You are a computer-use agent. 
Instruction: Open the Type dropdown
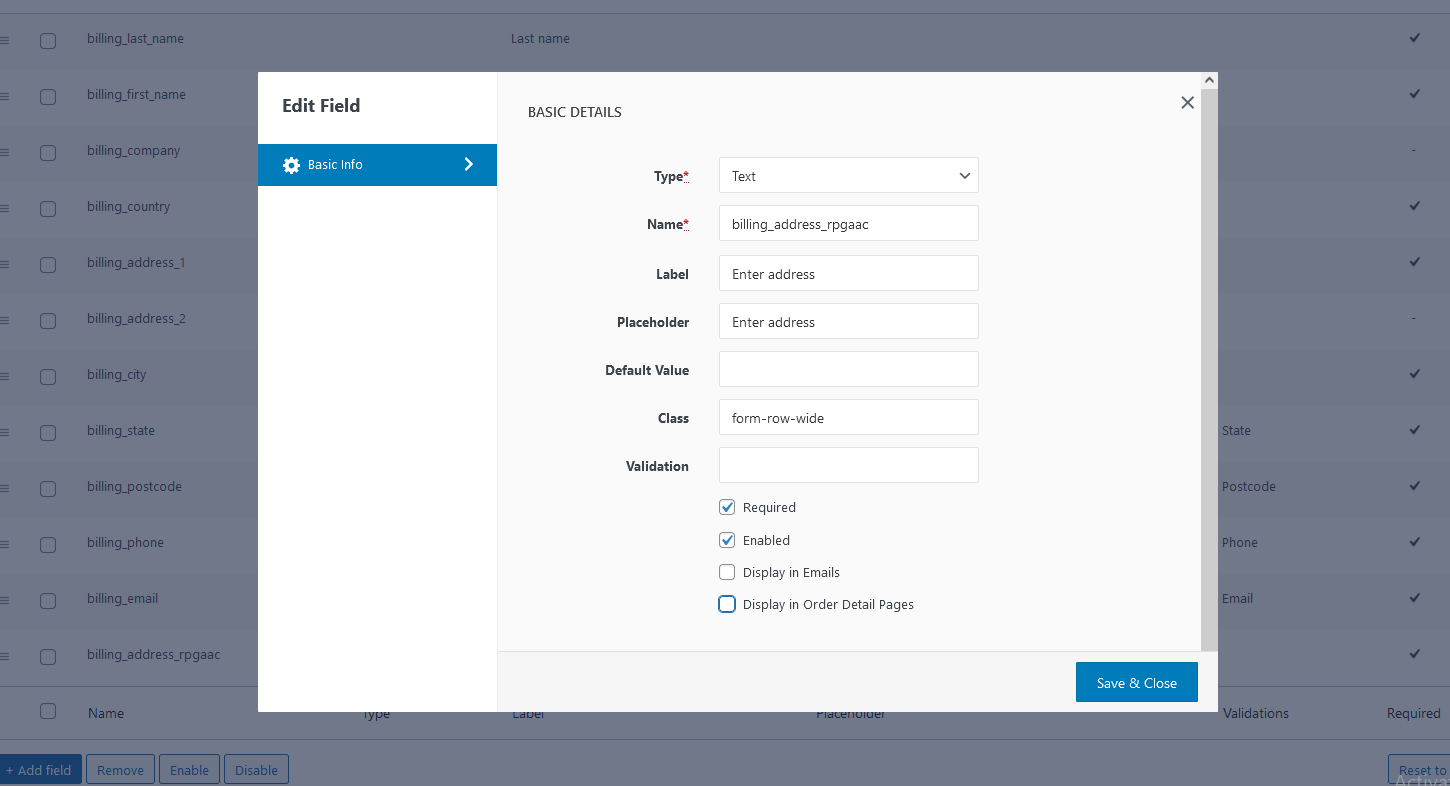click(848, 176)
